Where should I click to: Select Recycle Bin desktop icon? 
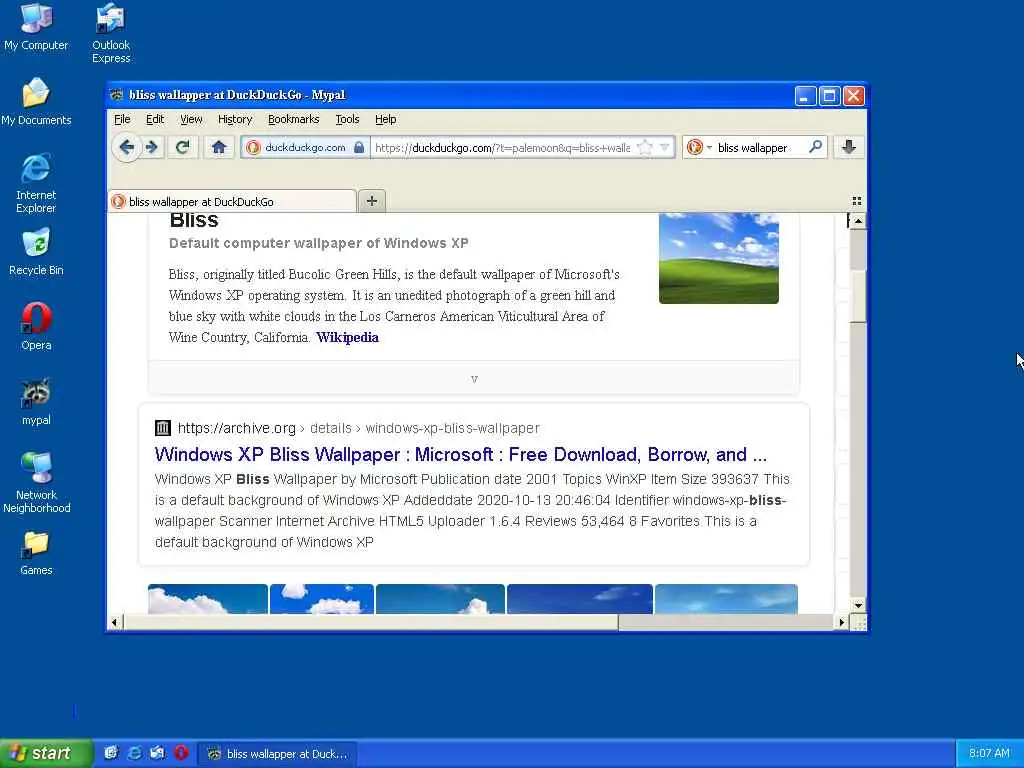pyautogui.click(x=36, y=252)
